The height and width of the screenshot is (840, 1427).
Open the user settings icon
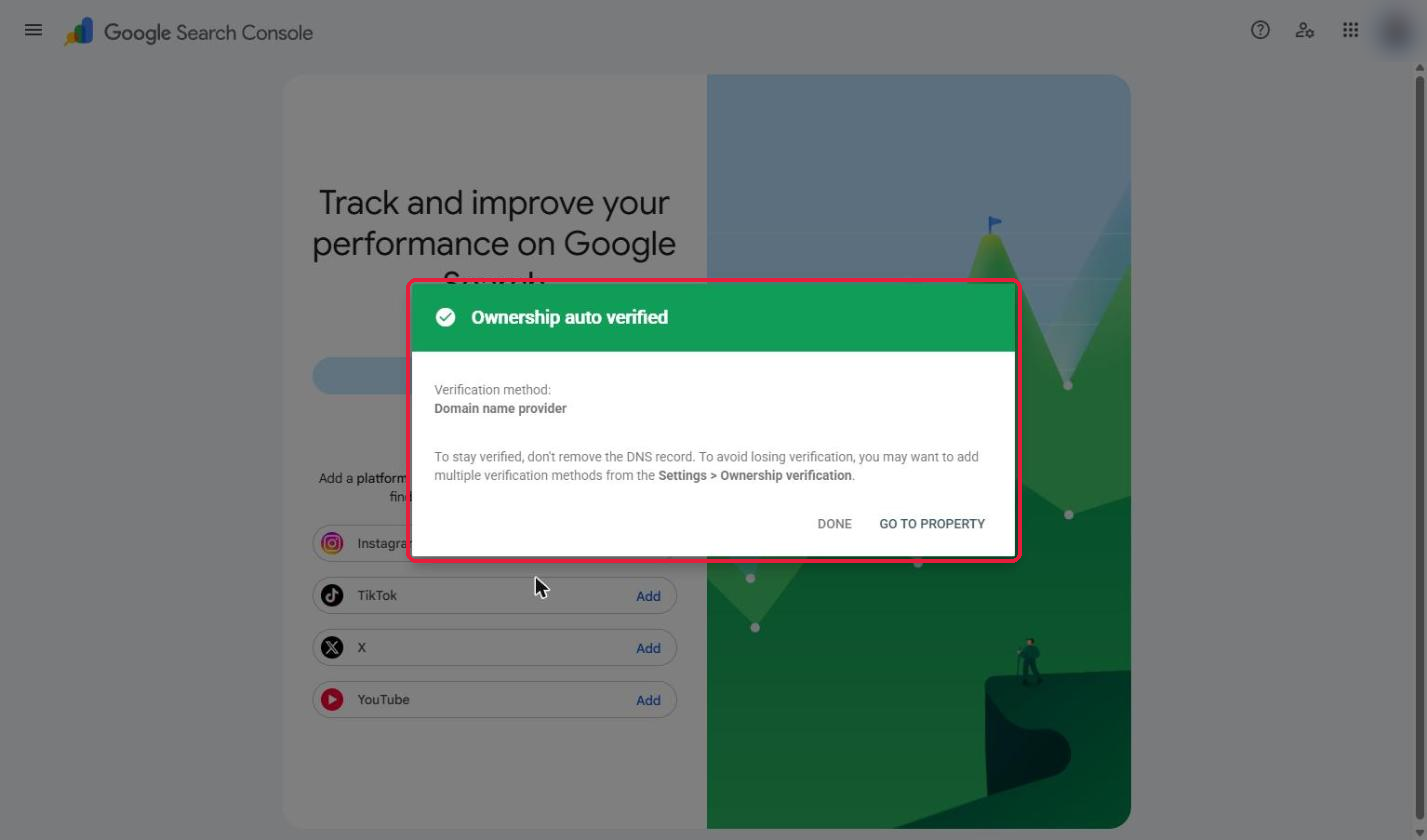tap(1305, 30)
